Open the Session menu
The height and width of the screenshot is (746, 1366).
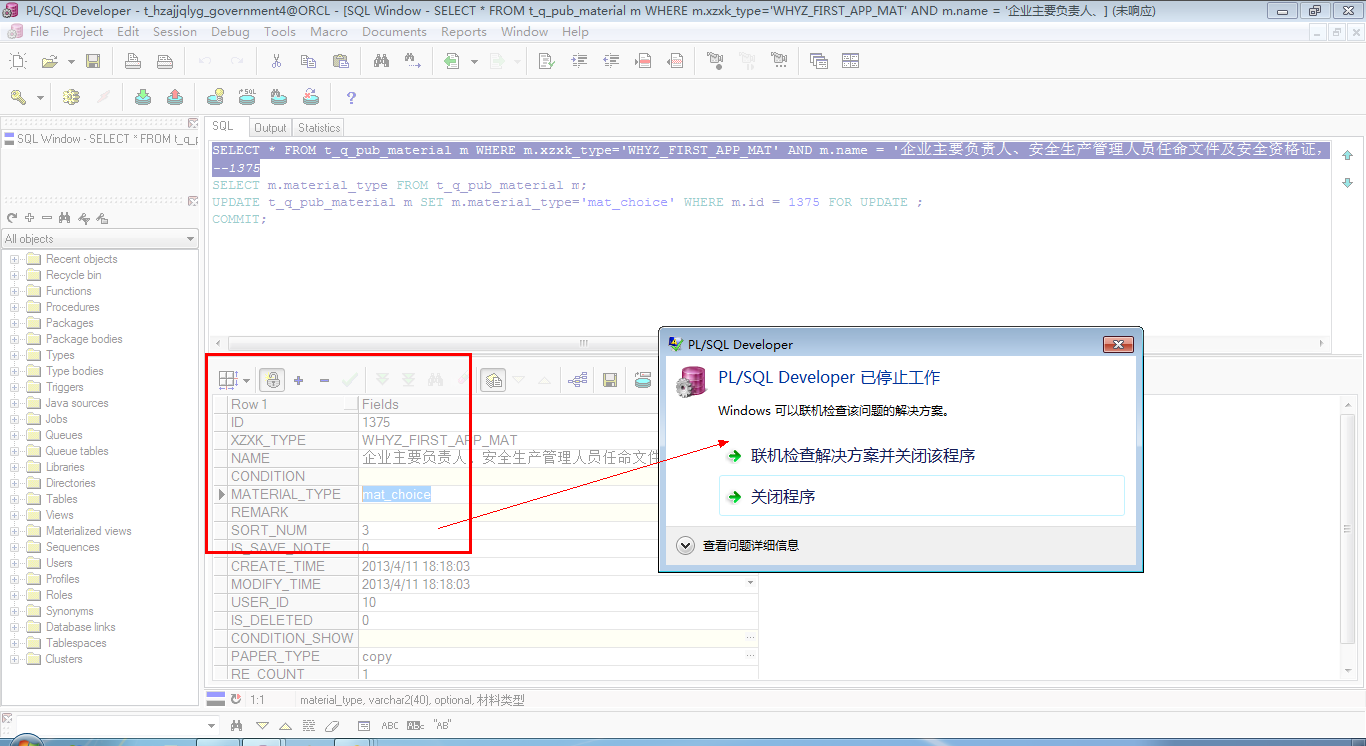tap(175, 31)
